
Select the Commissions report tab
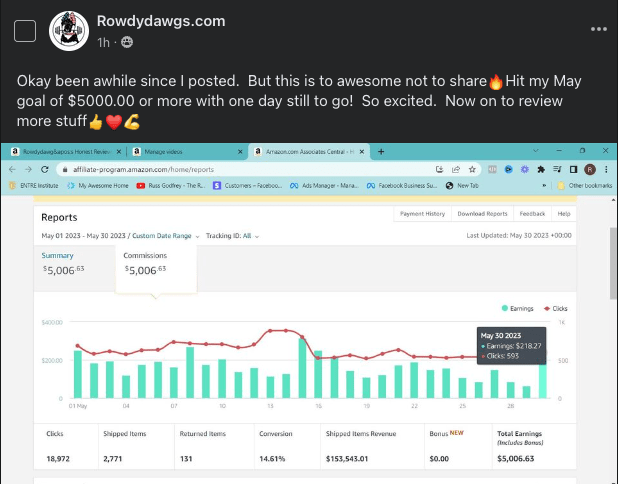tap(156, 268)
